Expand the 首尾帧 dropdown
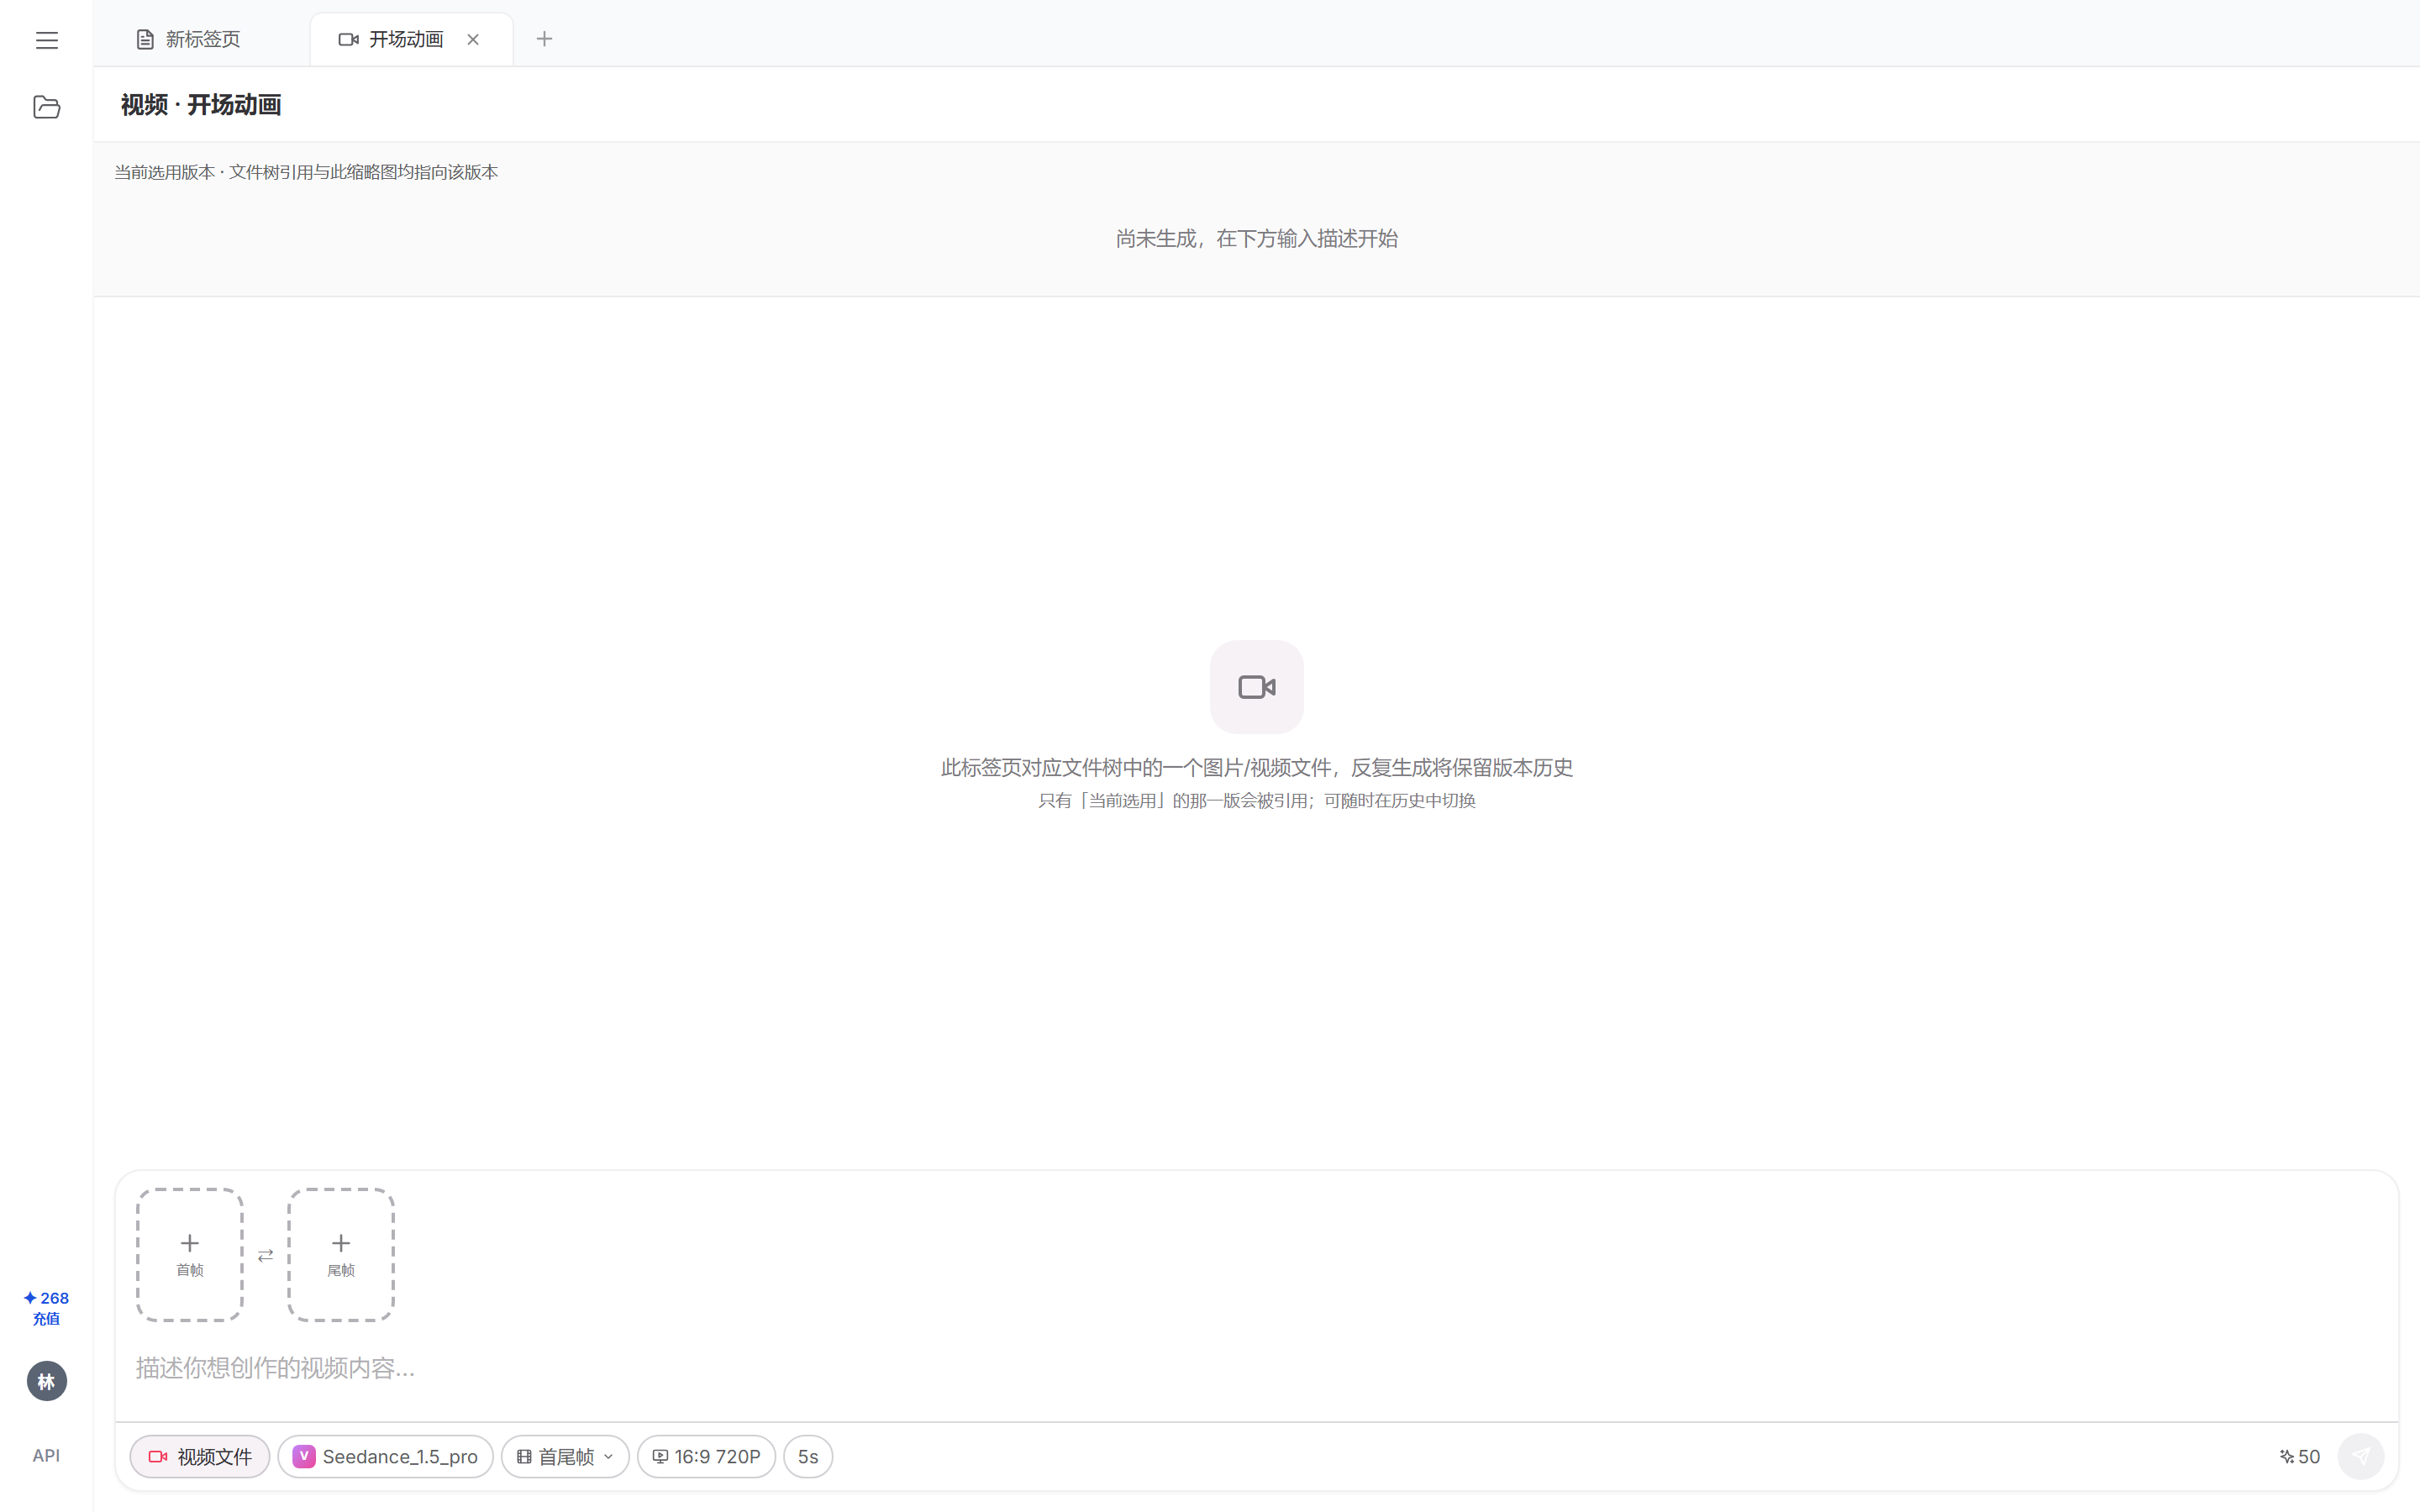 coord(565,1456)
